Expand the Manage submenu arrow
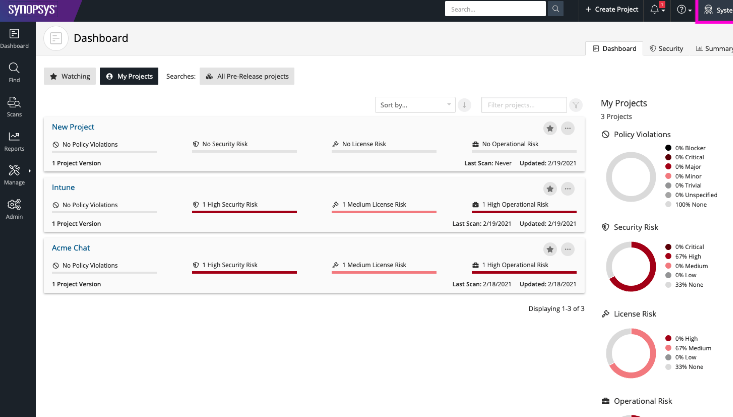The image size is (733, 417). coord(29,170)
